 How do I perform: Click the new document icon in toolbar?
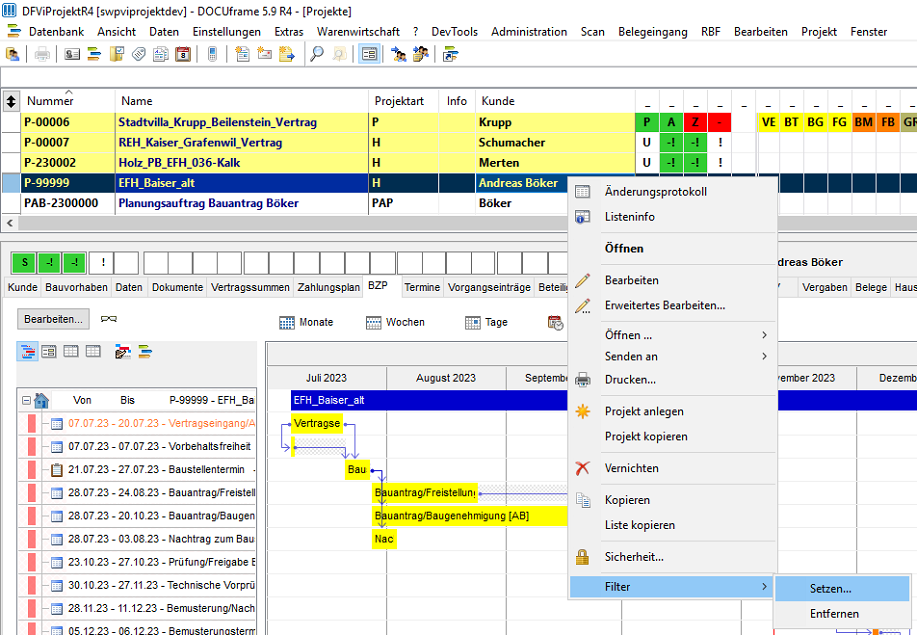(x=242, y=55)
